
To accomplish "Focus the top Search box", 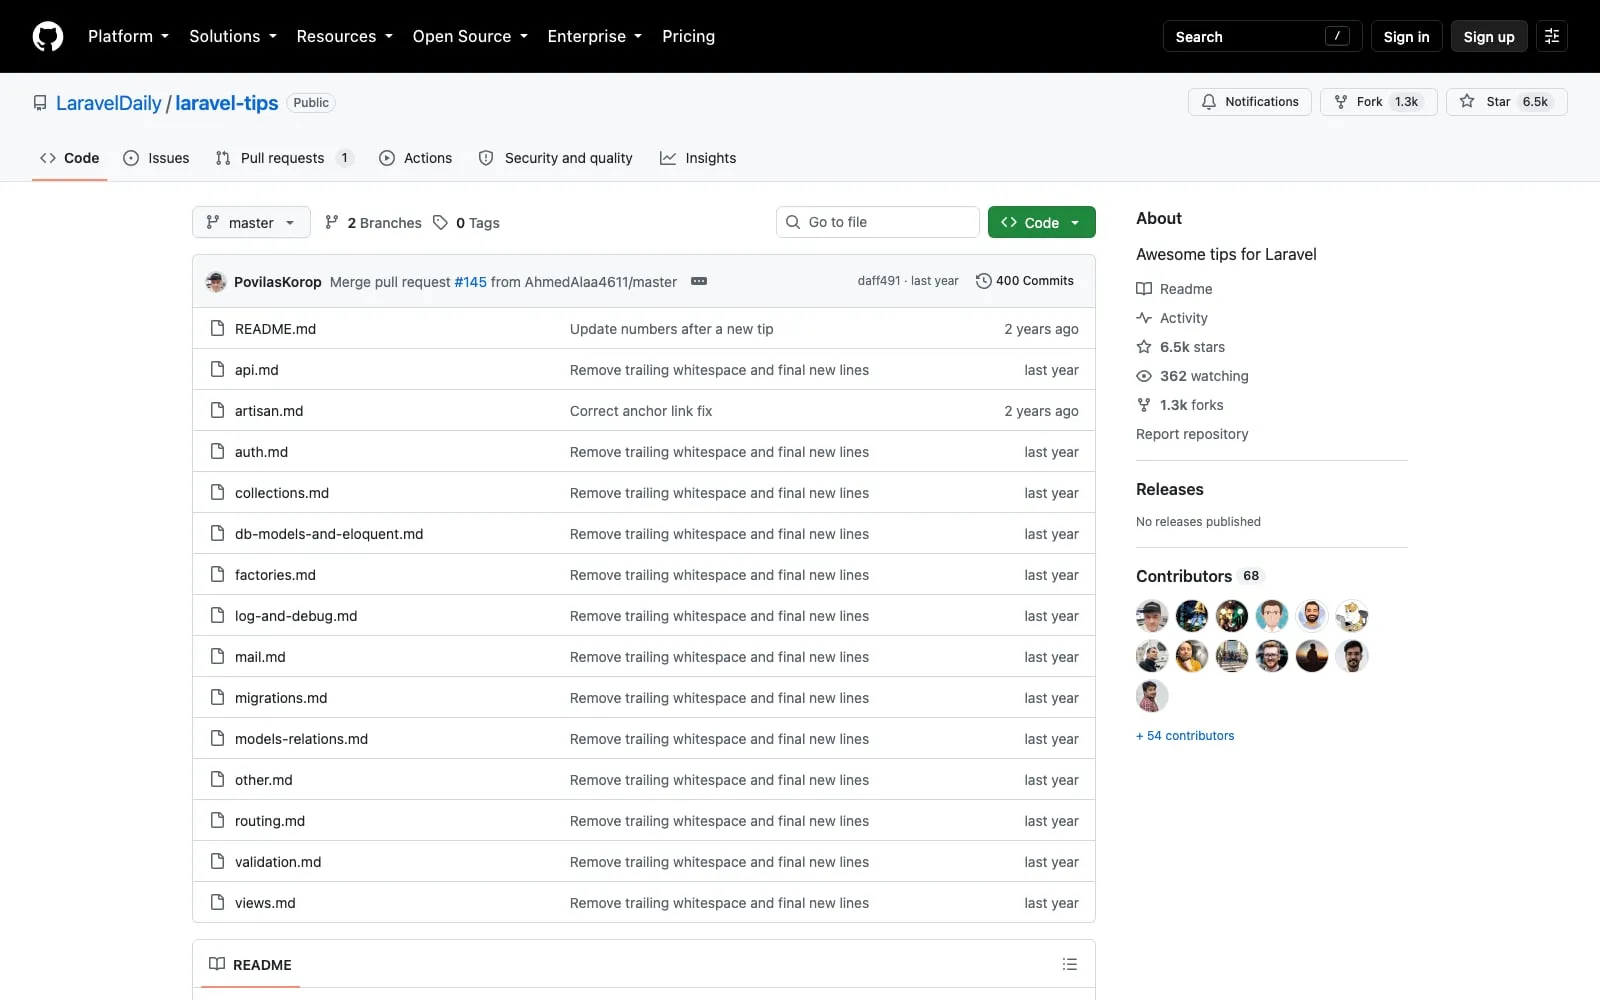I will pyautogui.click(x=1262, y=36).
